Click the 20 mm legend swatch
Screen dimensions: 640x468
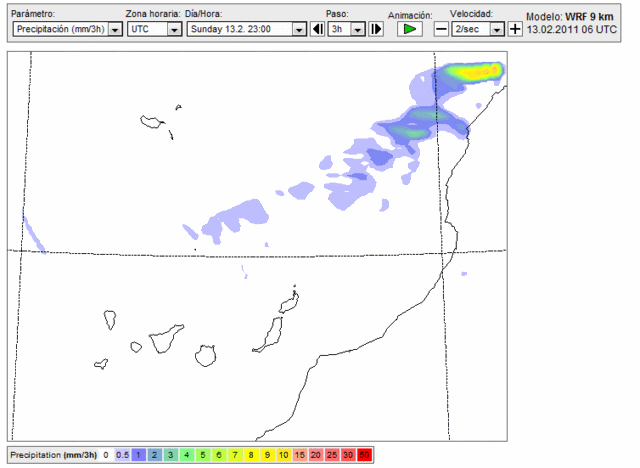coord(316,455)
